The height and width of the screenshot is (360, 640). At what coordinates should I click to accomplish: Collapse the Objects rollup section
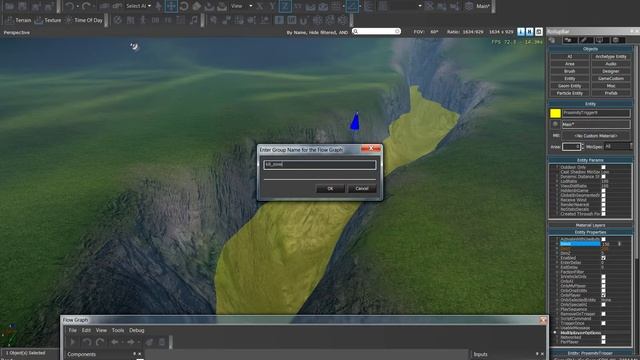click(590, 49)
